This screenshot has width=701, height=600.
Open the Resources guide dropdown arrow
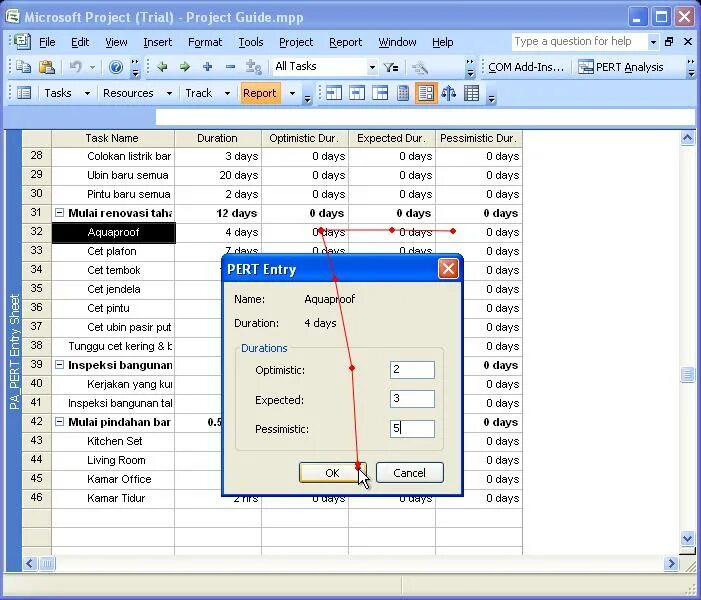169,93
